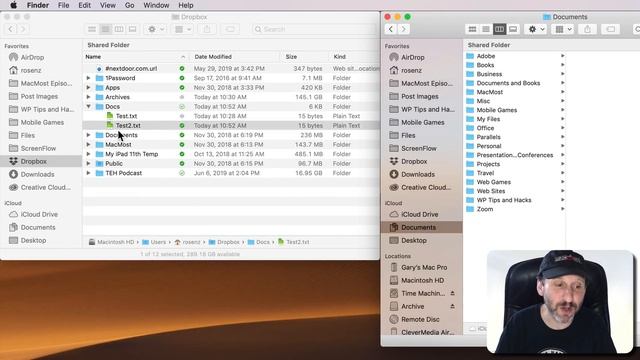
Task: Collapse the Docs folder
Action: pos(88,107)
